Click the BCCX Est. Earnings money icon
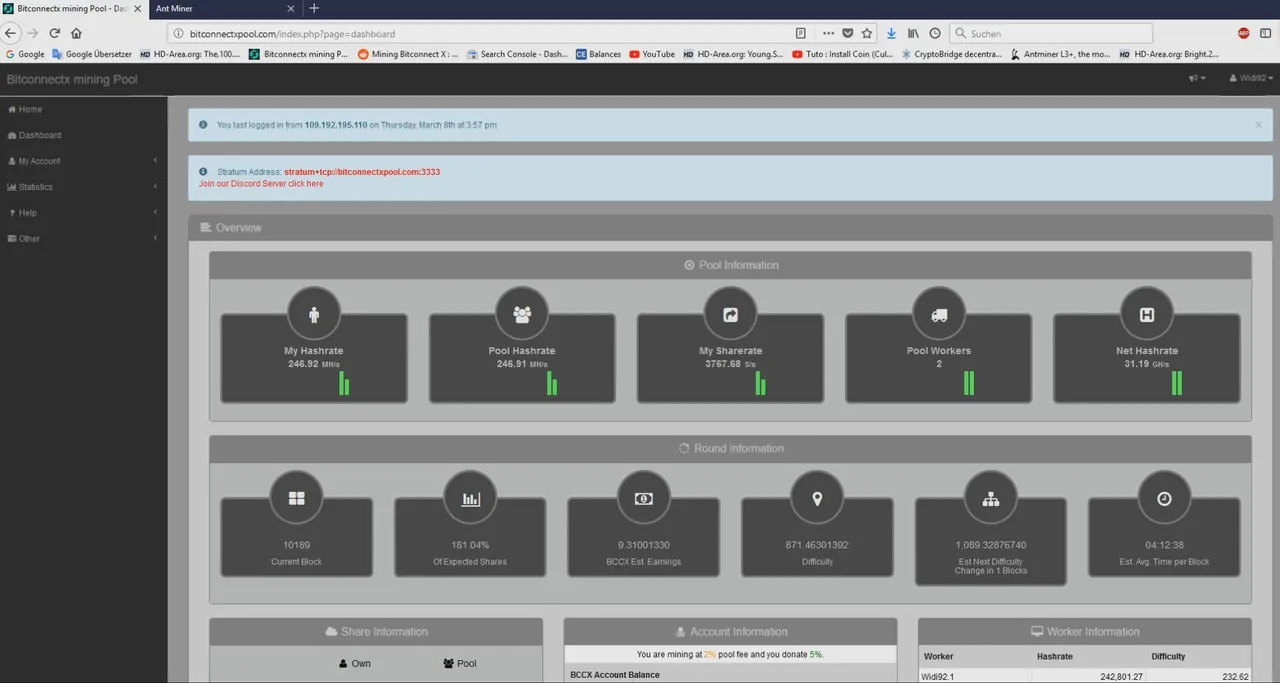Image resolution: width=1280 pixels, height=683 pixels. point(643,498)
